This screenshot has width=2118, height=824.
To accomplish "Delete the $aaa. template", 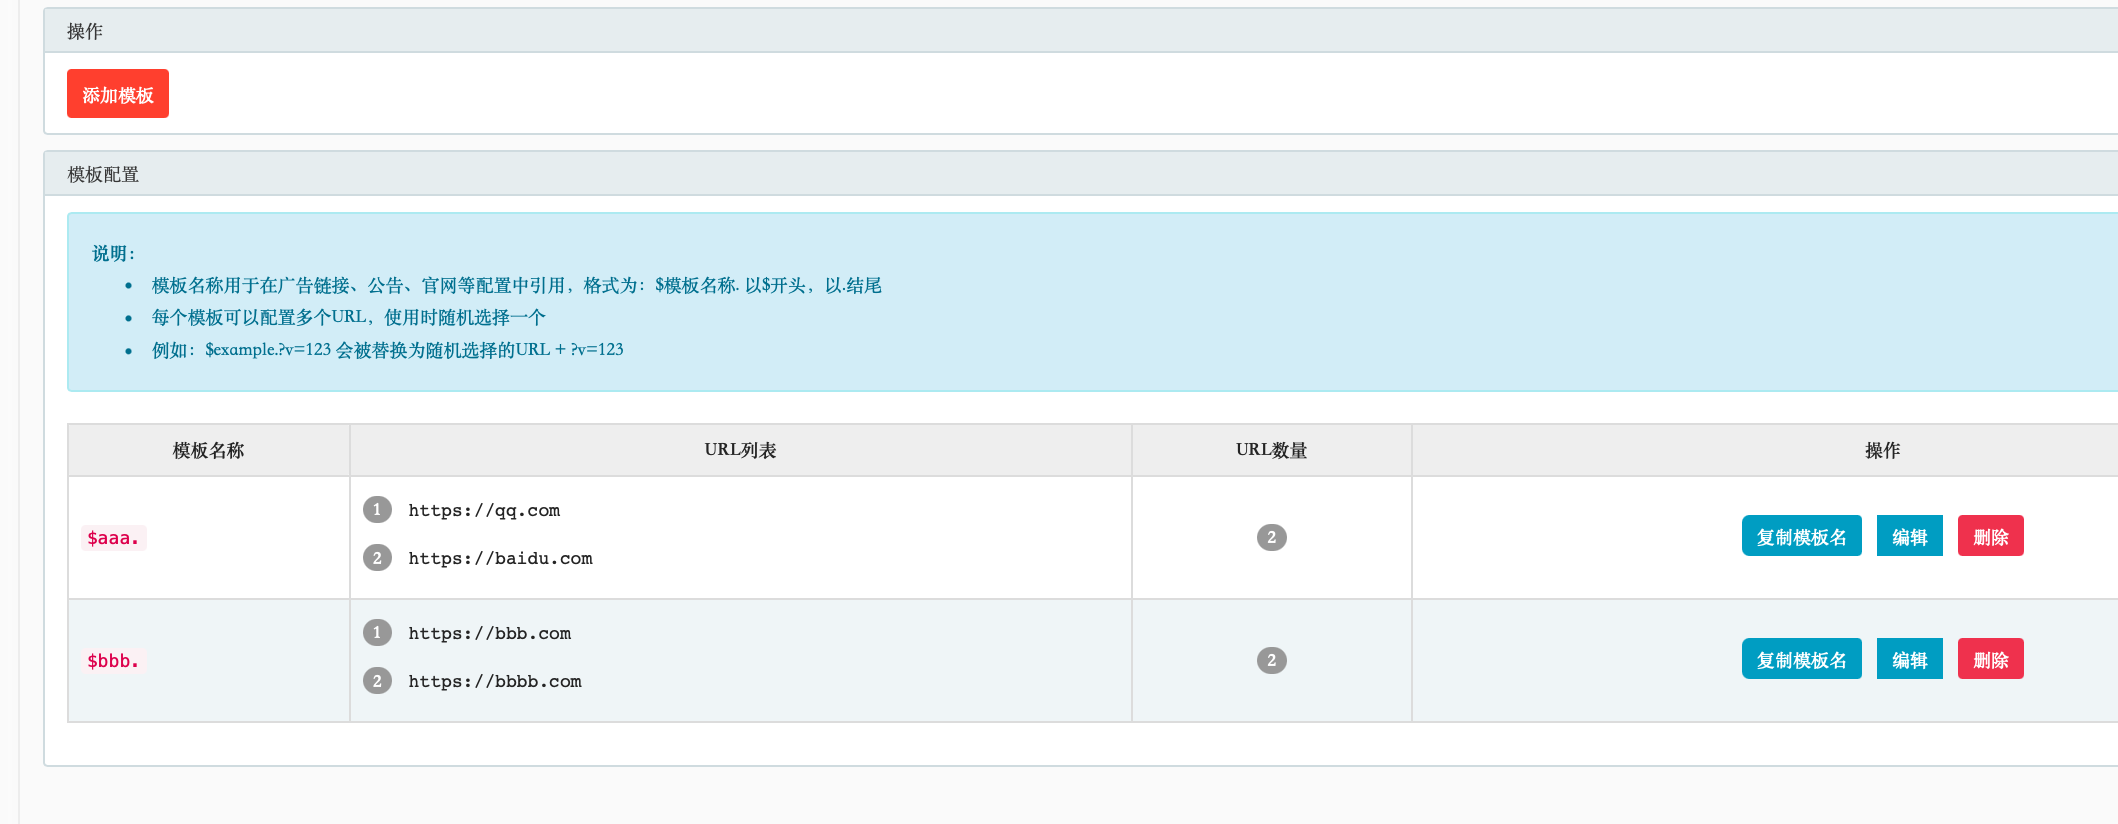I will tap(1990, 537).
